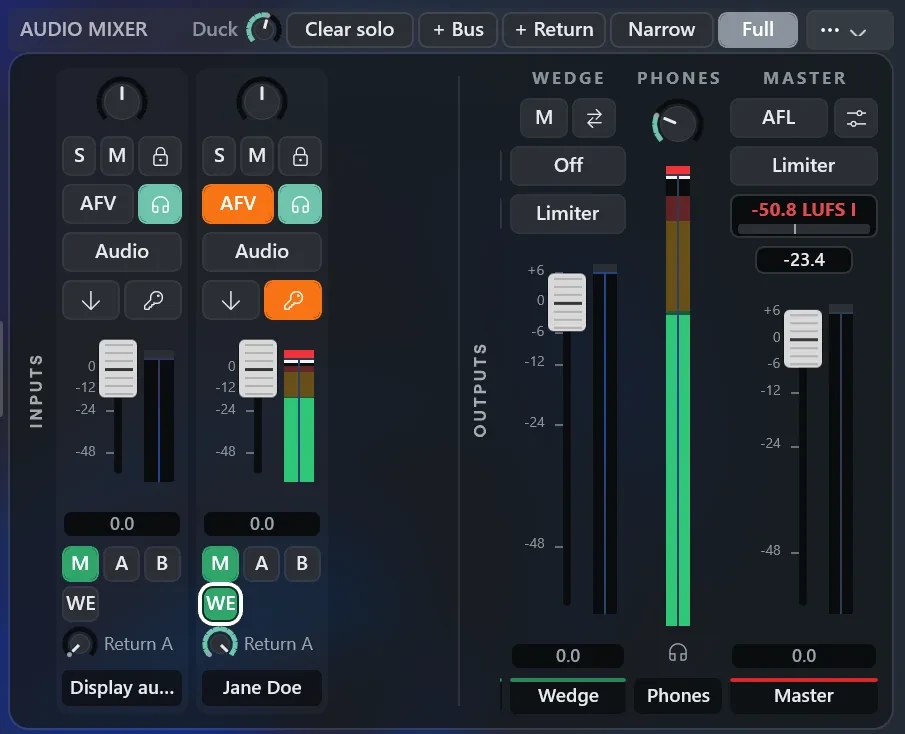Viewport: 905px width, 734px height.
Task: Disable the orange key icon on Jane Doe
Action: pos(293,300)
